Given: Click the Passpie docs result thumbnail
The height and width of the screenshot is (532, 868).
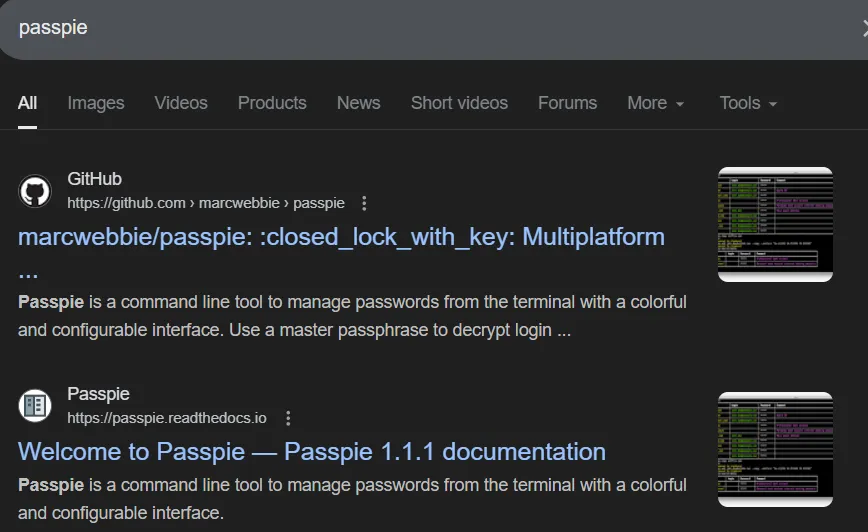Looking at the screenshot, I should coord(775,449).
